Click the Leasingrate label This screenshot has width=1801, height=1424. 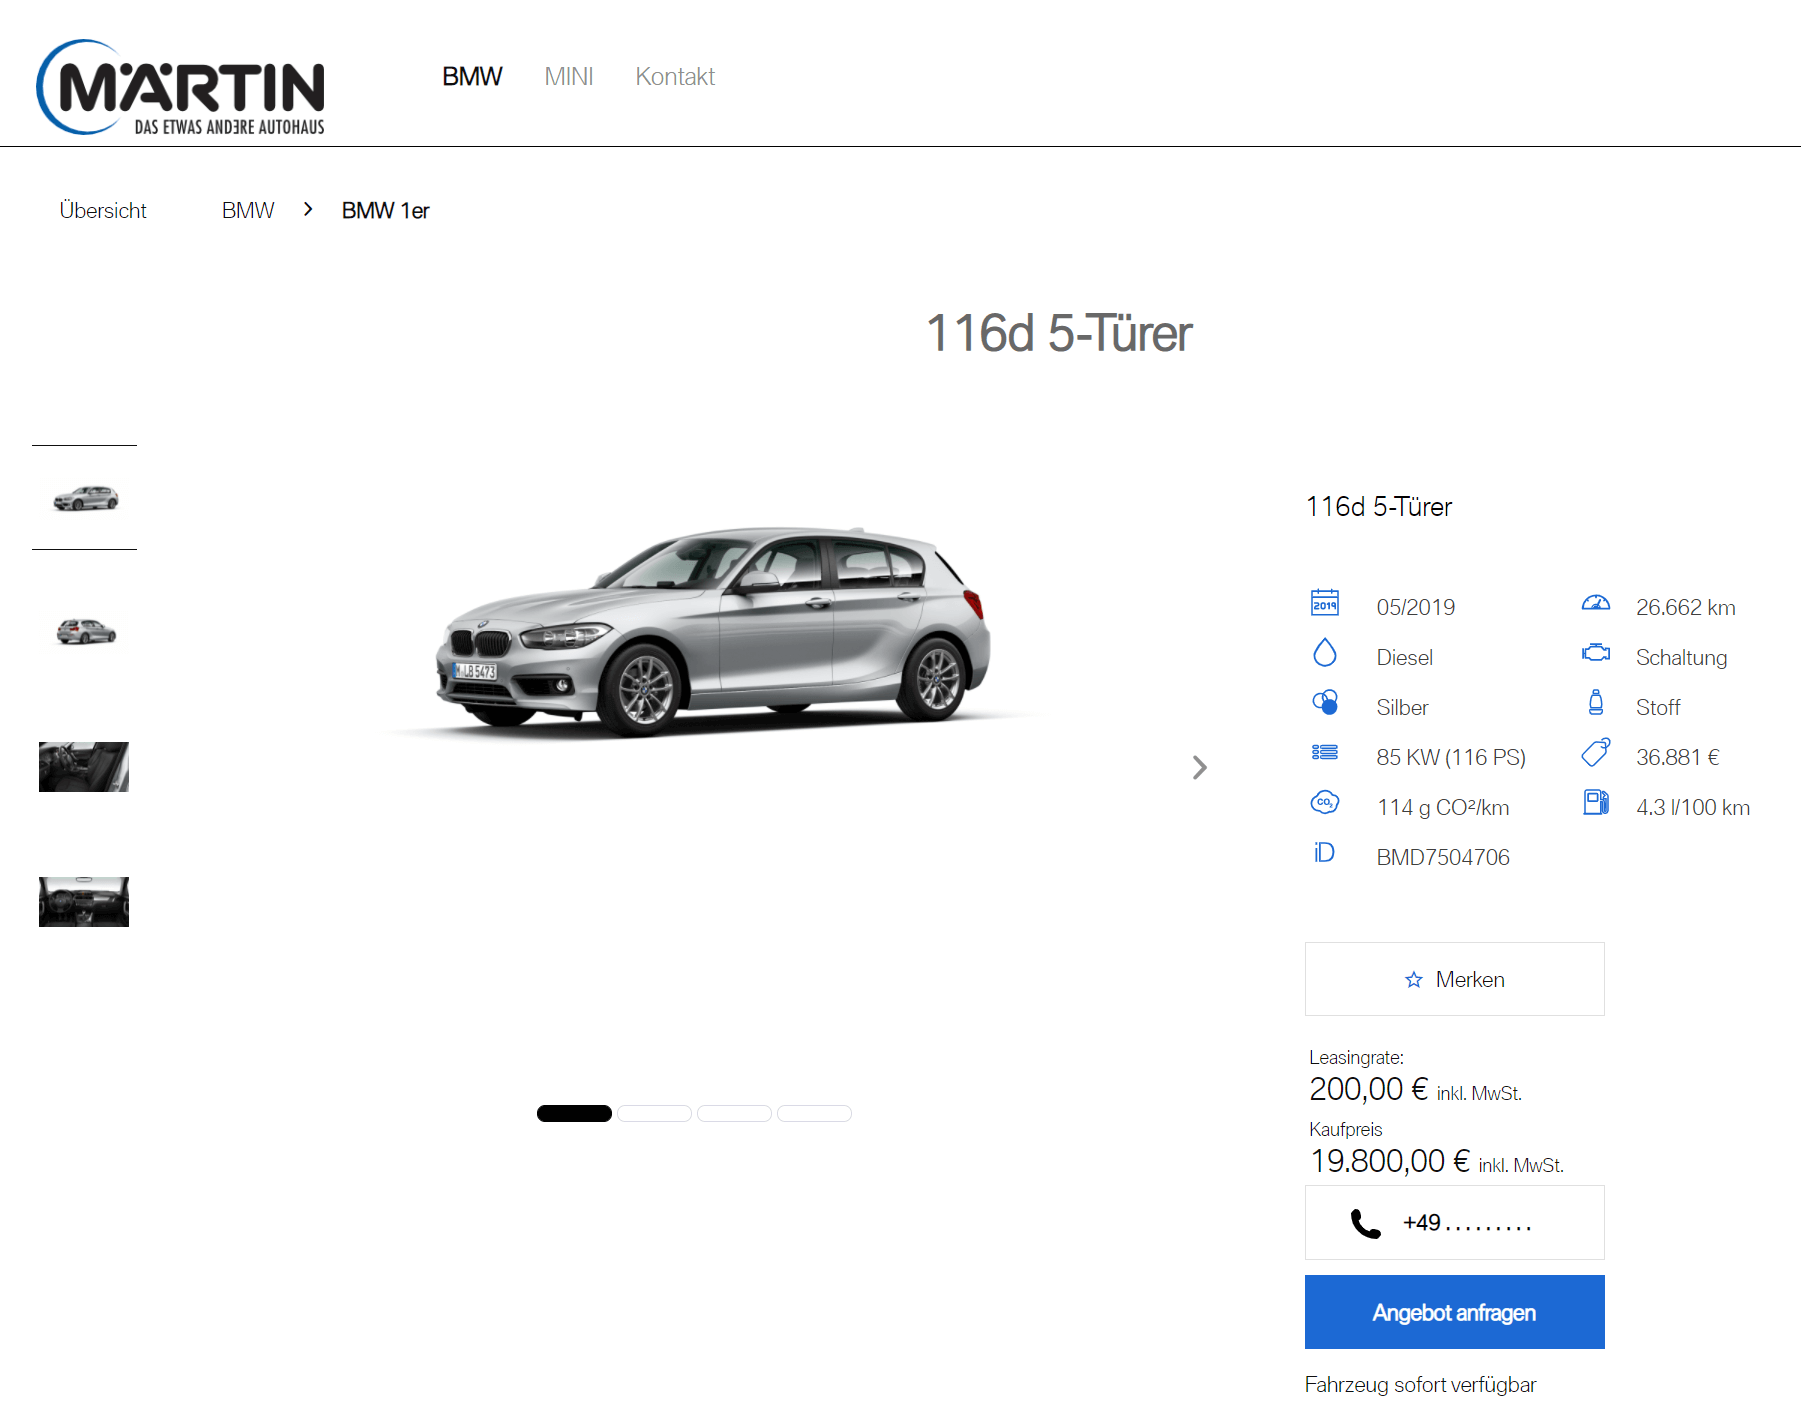[x=1357, y=1057]
